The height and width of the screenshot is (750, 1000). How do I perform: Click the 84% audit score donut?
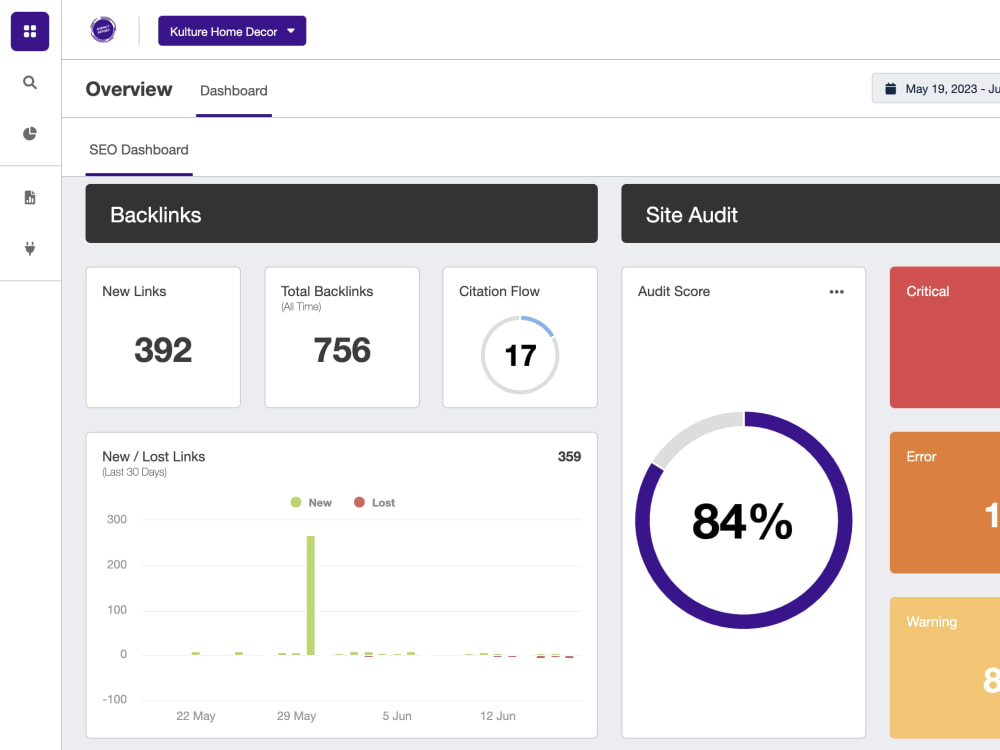coord(744,520)
